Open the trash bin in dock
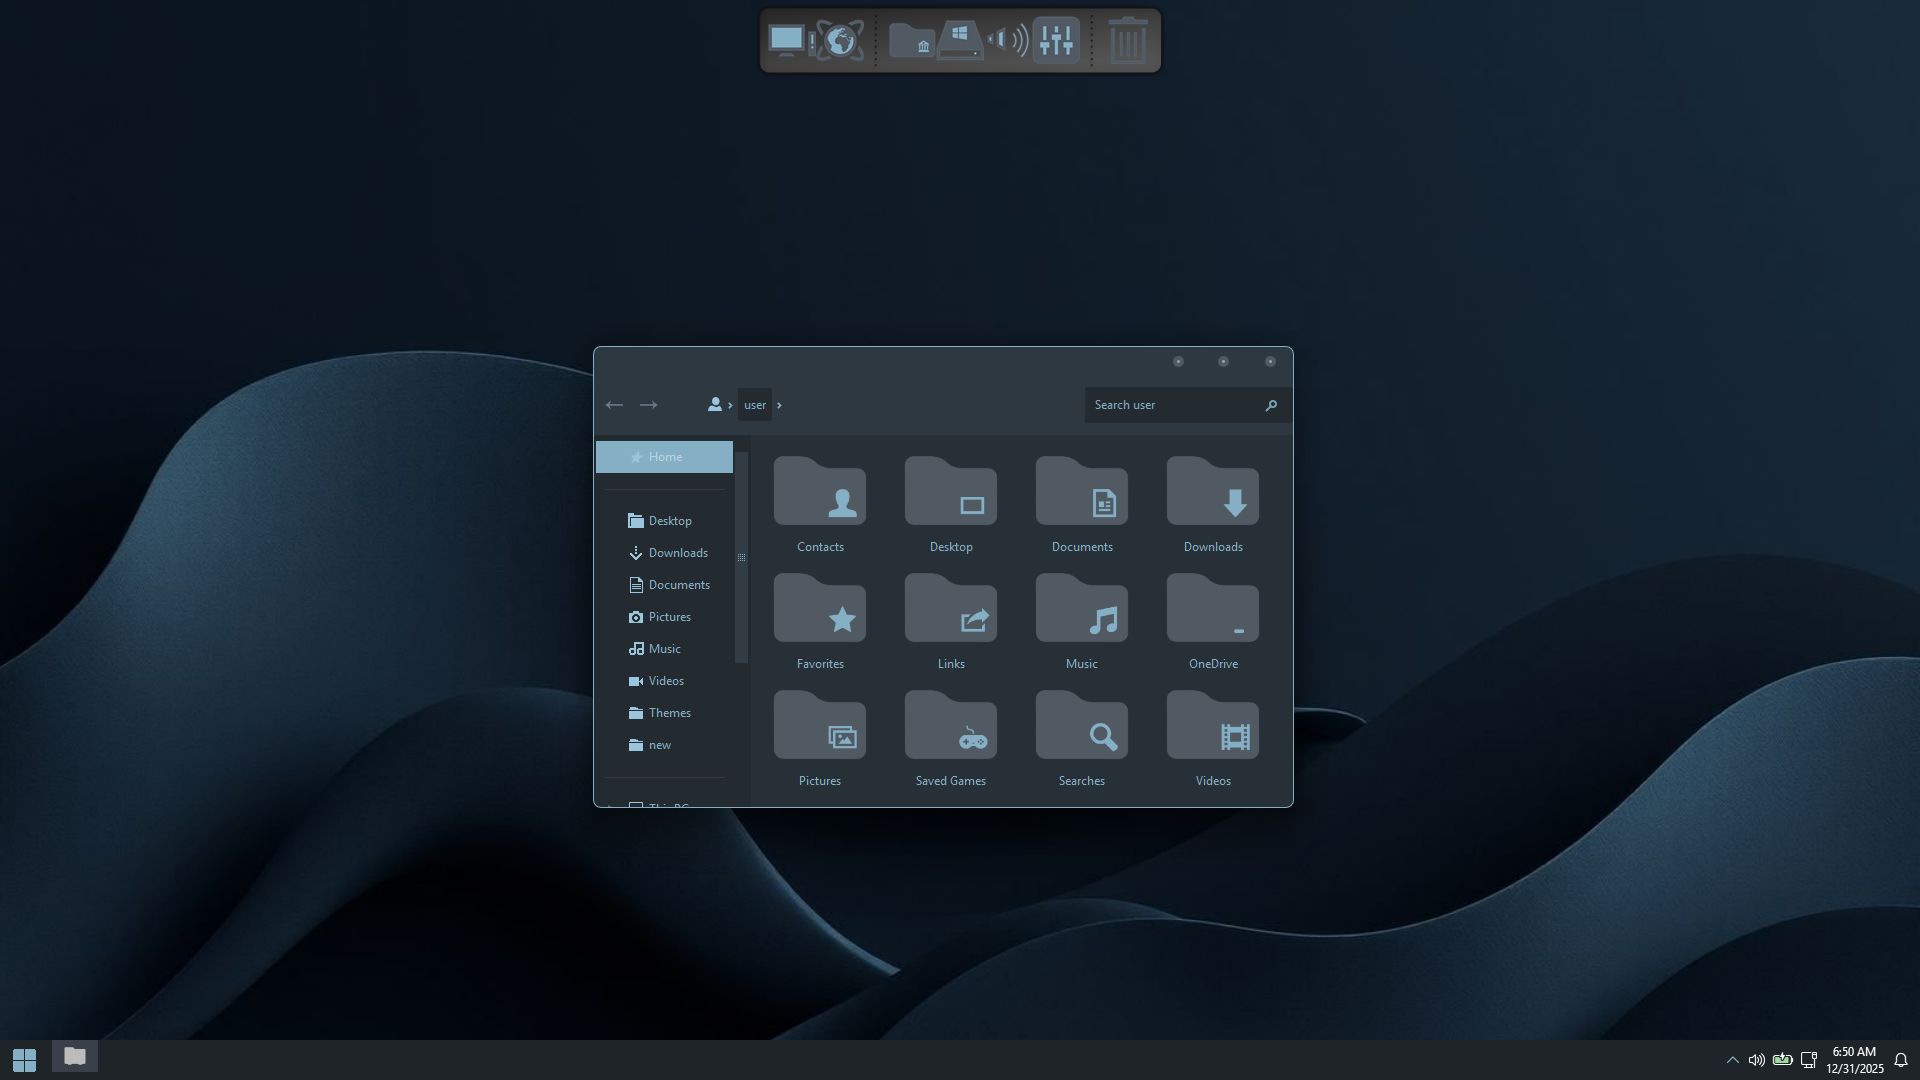The height and width of the screenshot is (1080, 1920). click(1128, 40)
